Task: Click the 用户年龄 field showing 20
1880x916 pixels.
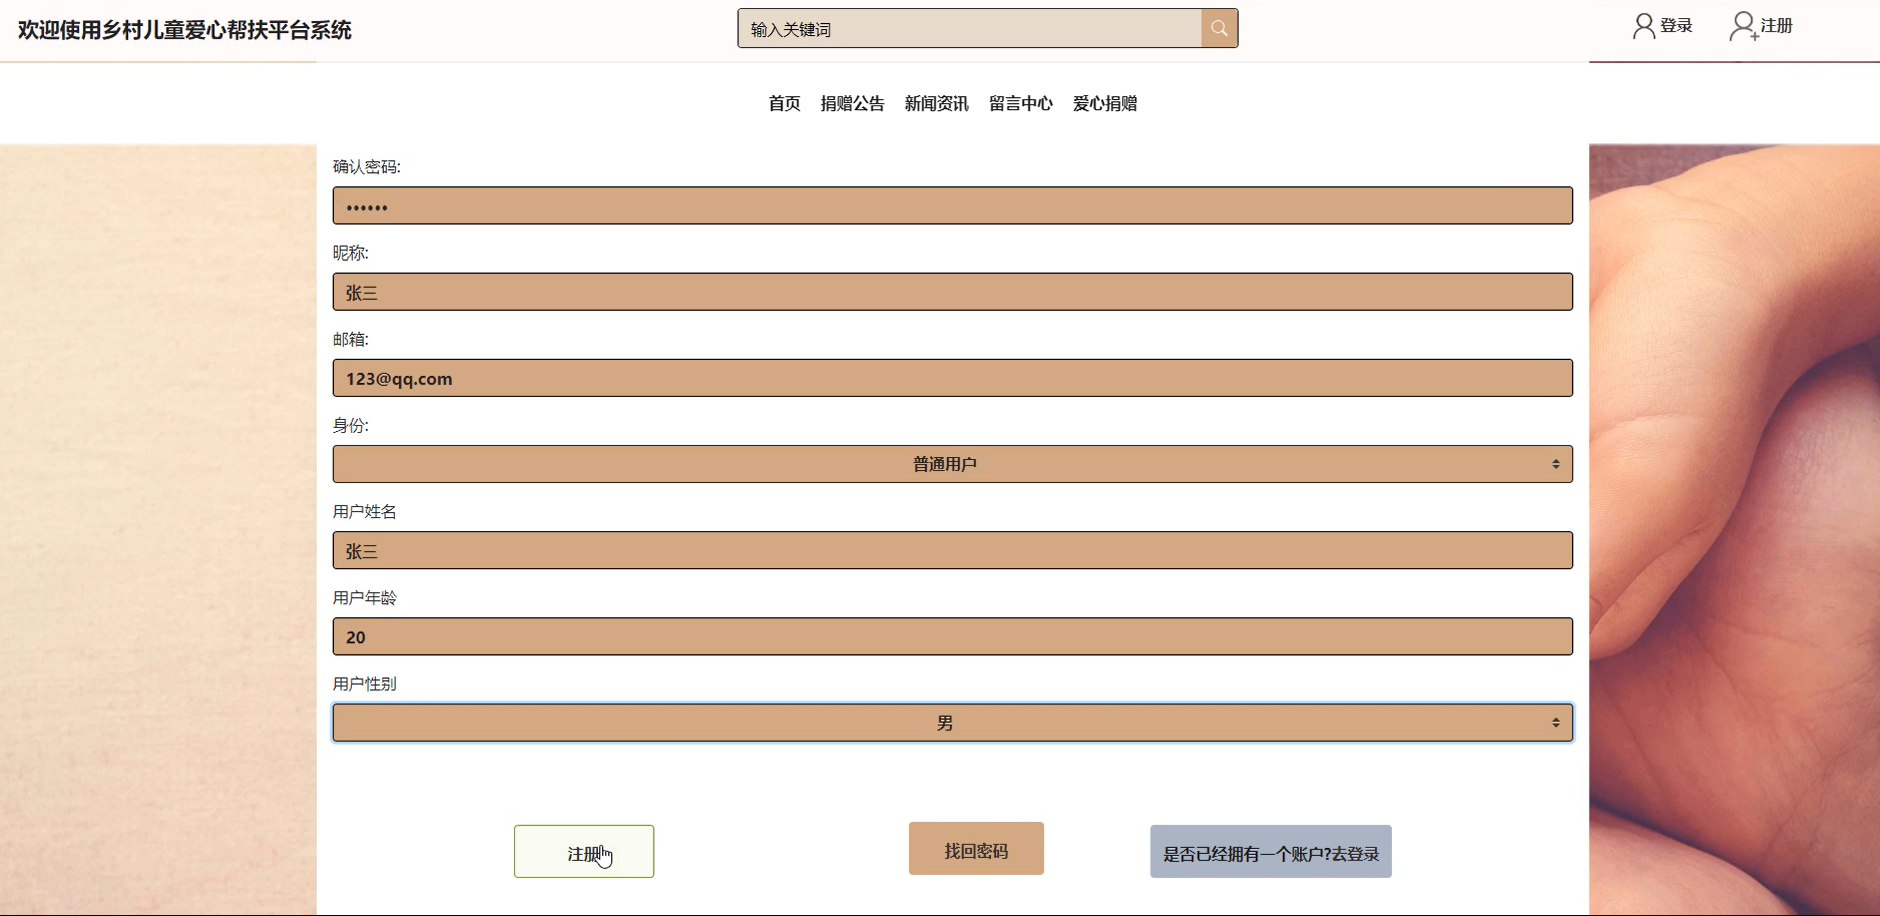Action: point(952,637)
